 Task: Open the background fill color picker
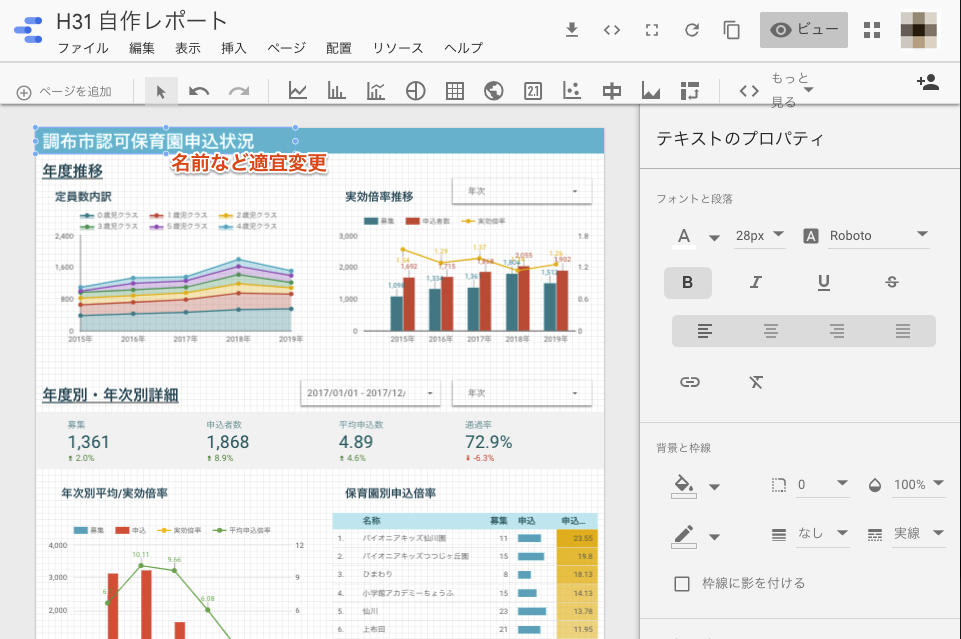tap(696, 486)
